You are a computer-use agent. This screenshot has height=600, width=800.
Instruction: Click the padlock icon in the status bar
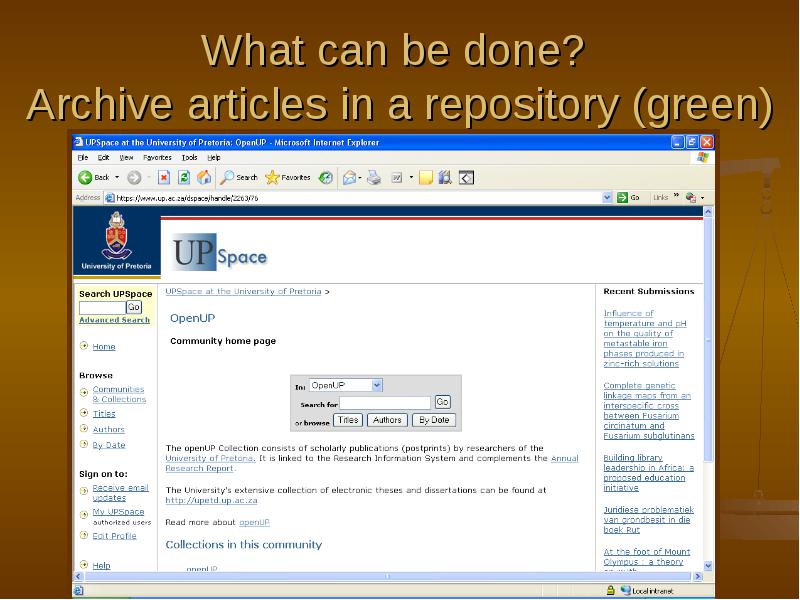(x=610, y=590)
